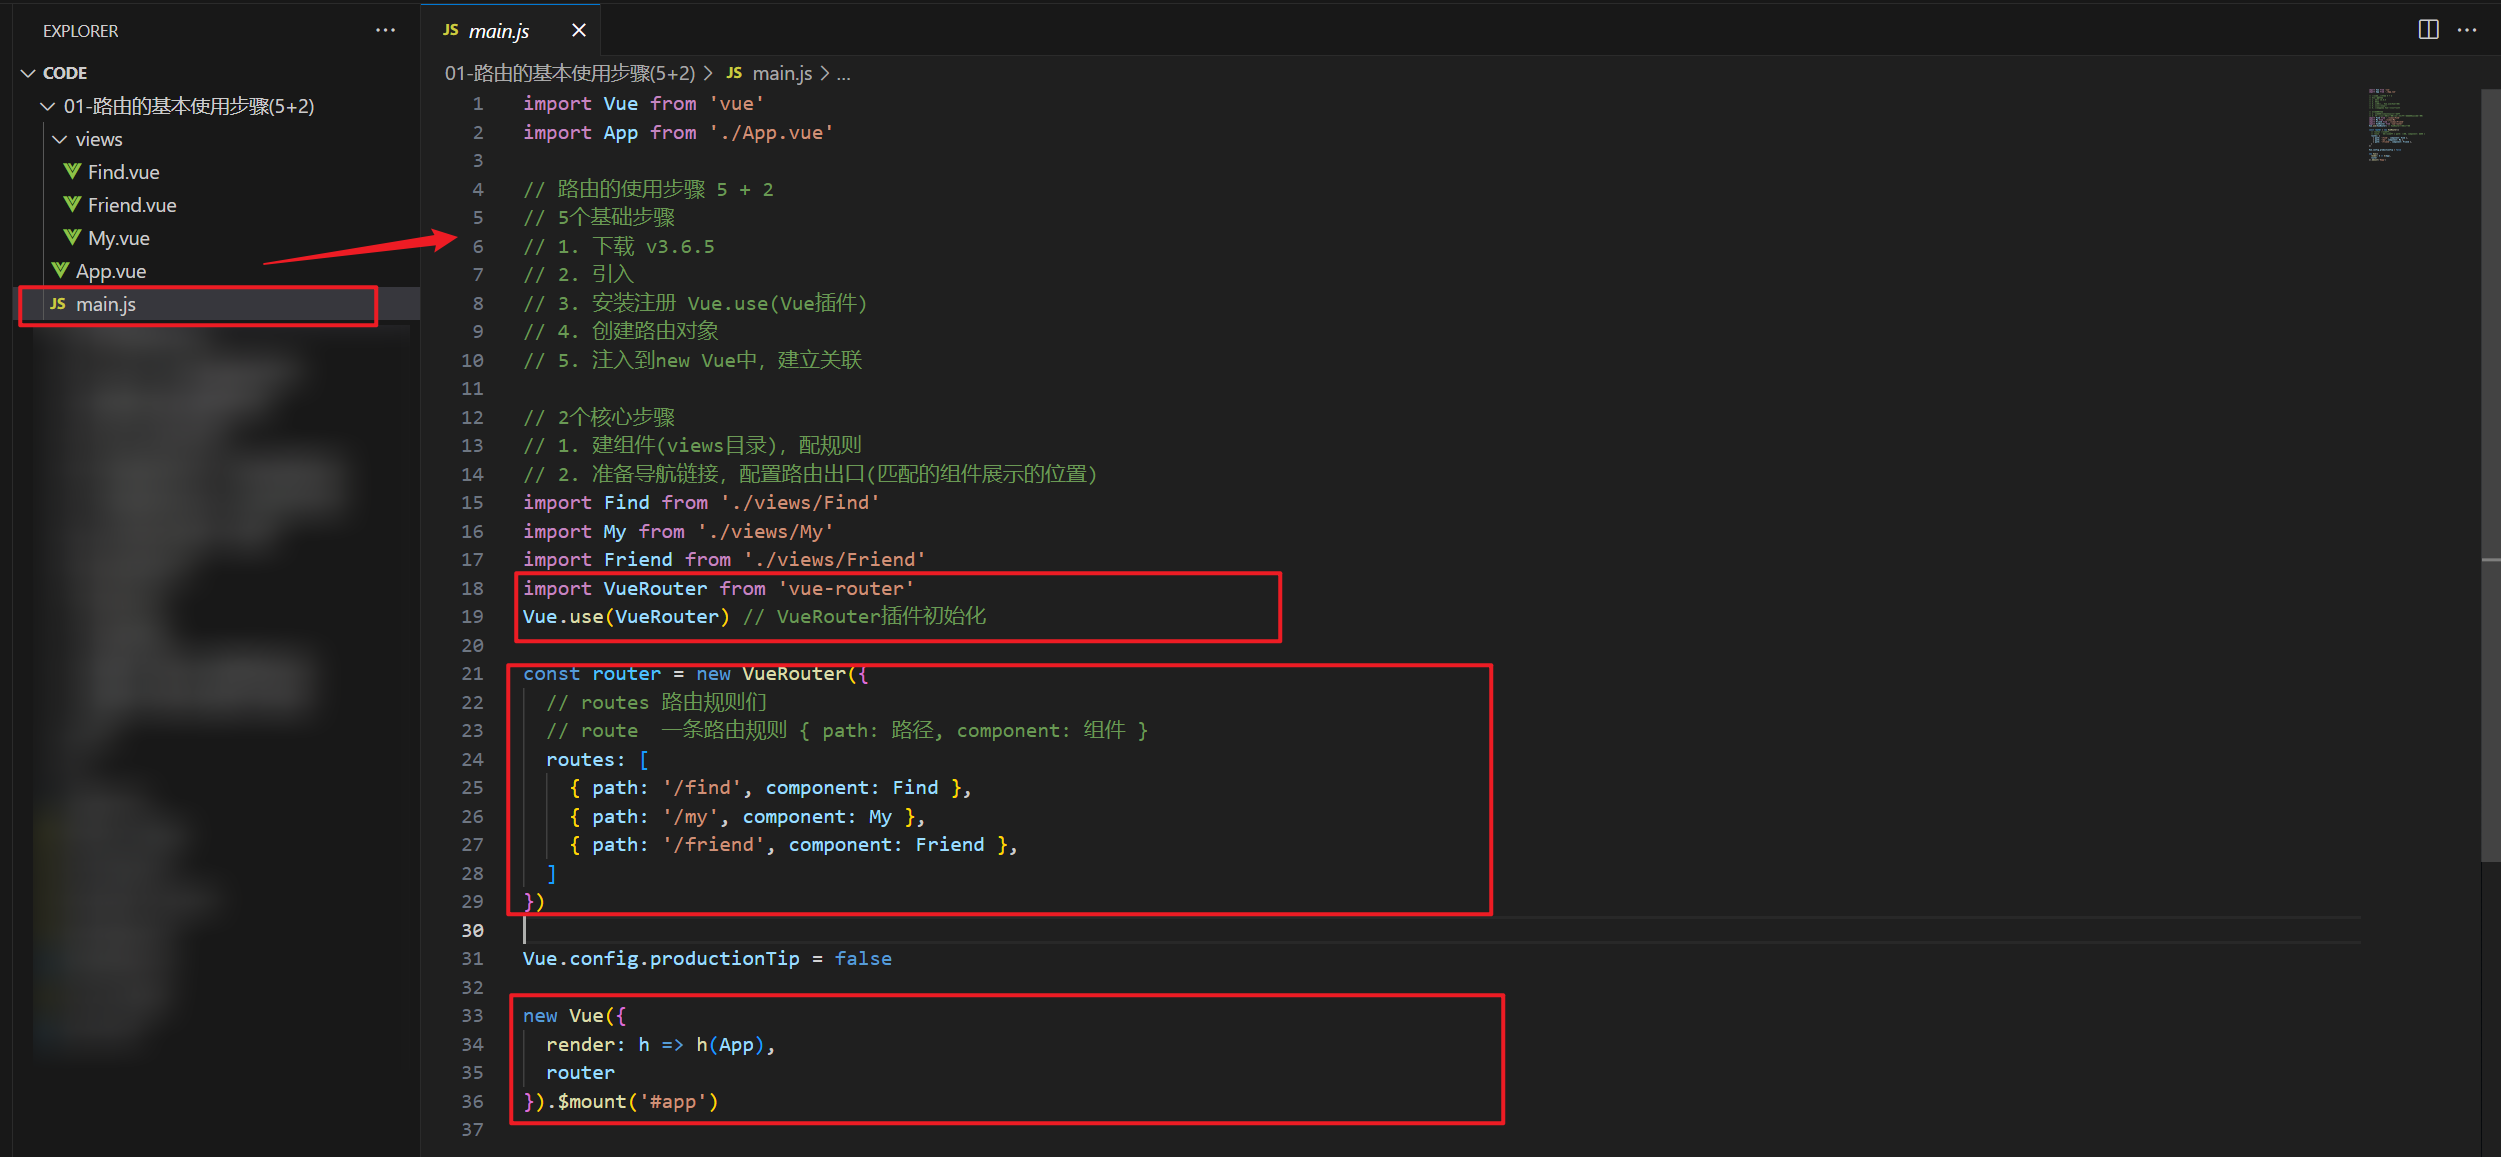The image size is (2501, 1157).
Task: Collapse the views folder
Action: [60, 139]
